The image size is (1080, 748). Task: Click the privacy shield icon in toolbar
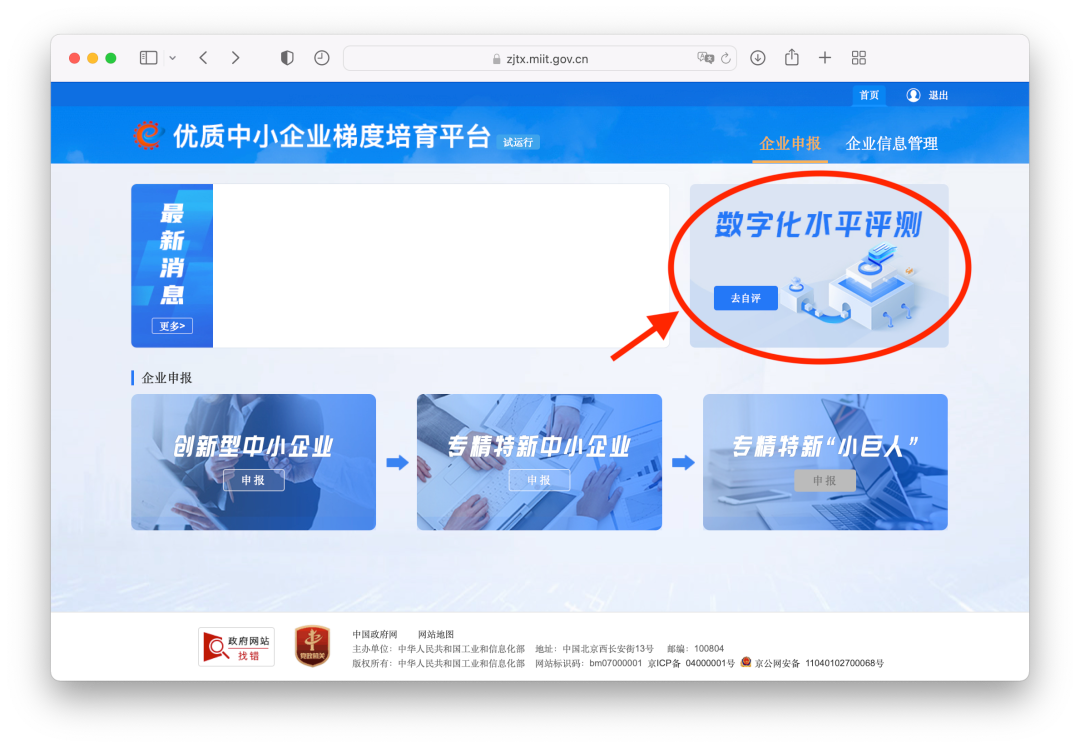click(x=286, y=57)
